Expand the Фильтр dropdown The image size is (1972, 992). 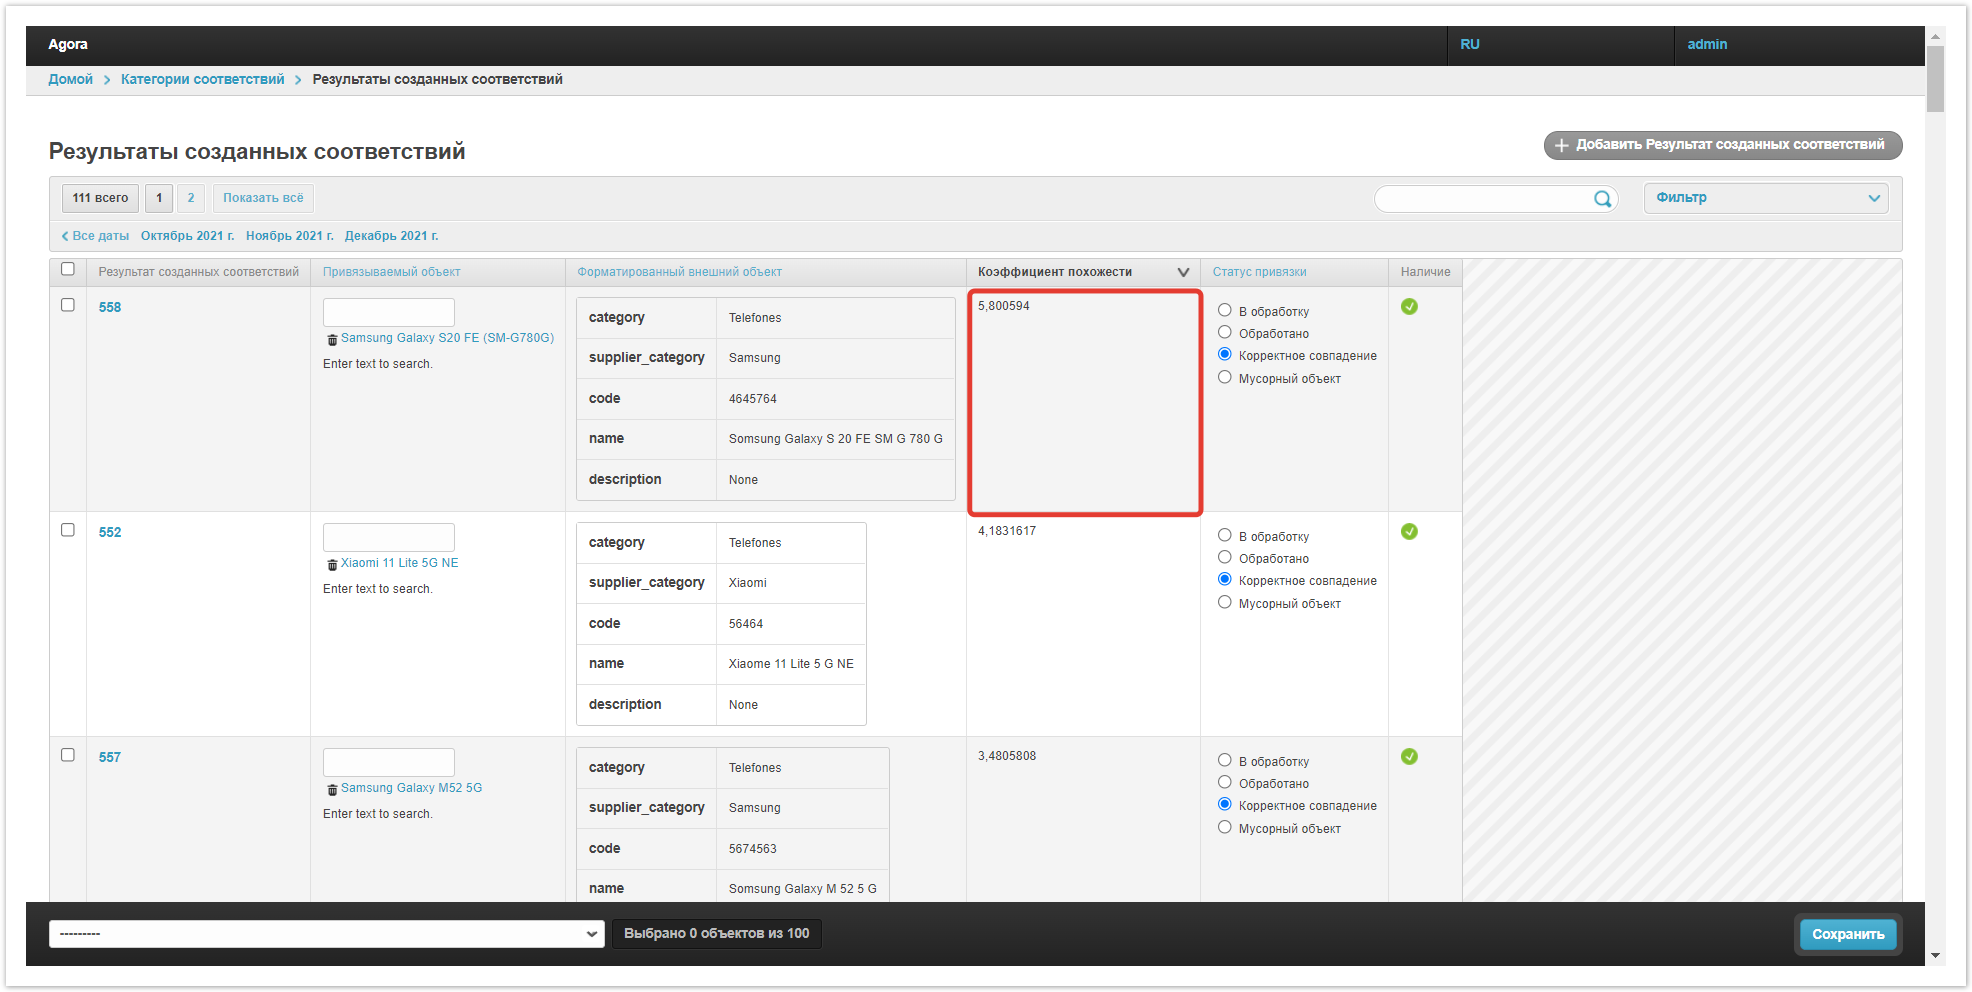click(1766, 198)
